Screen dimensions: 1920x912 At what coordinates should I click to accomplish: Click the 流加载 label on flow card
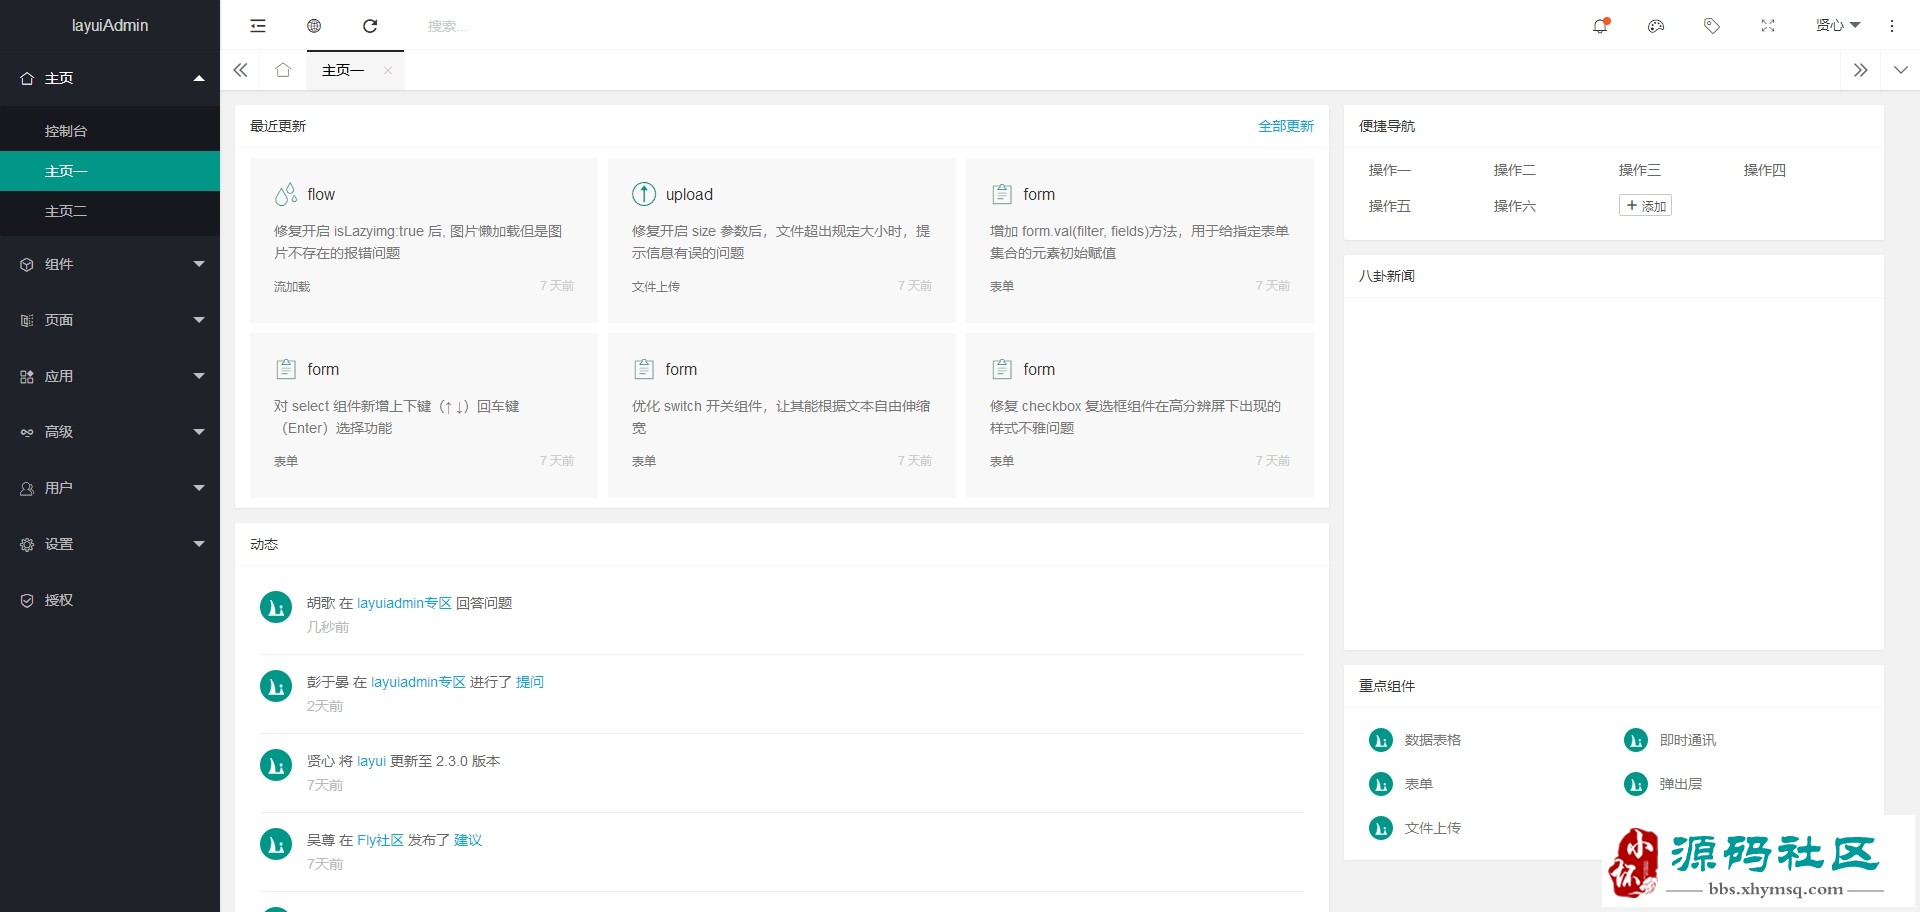coord(292,286)
